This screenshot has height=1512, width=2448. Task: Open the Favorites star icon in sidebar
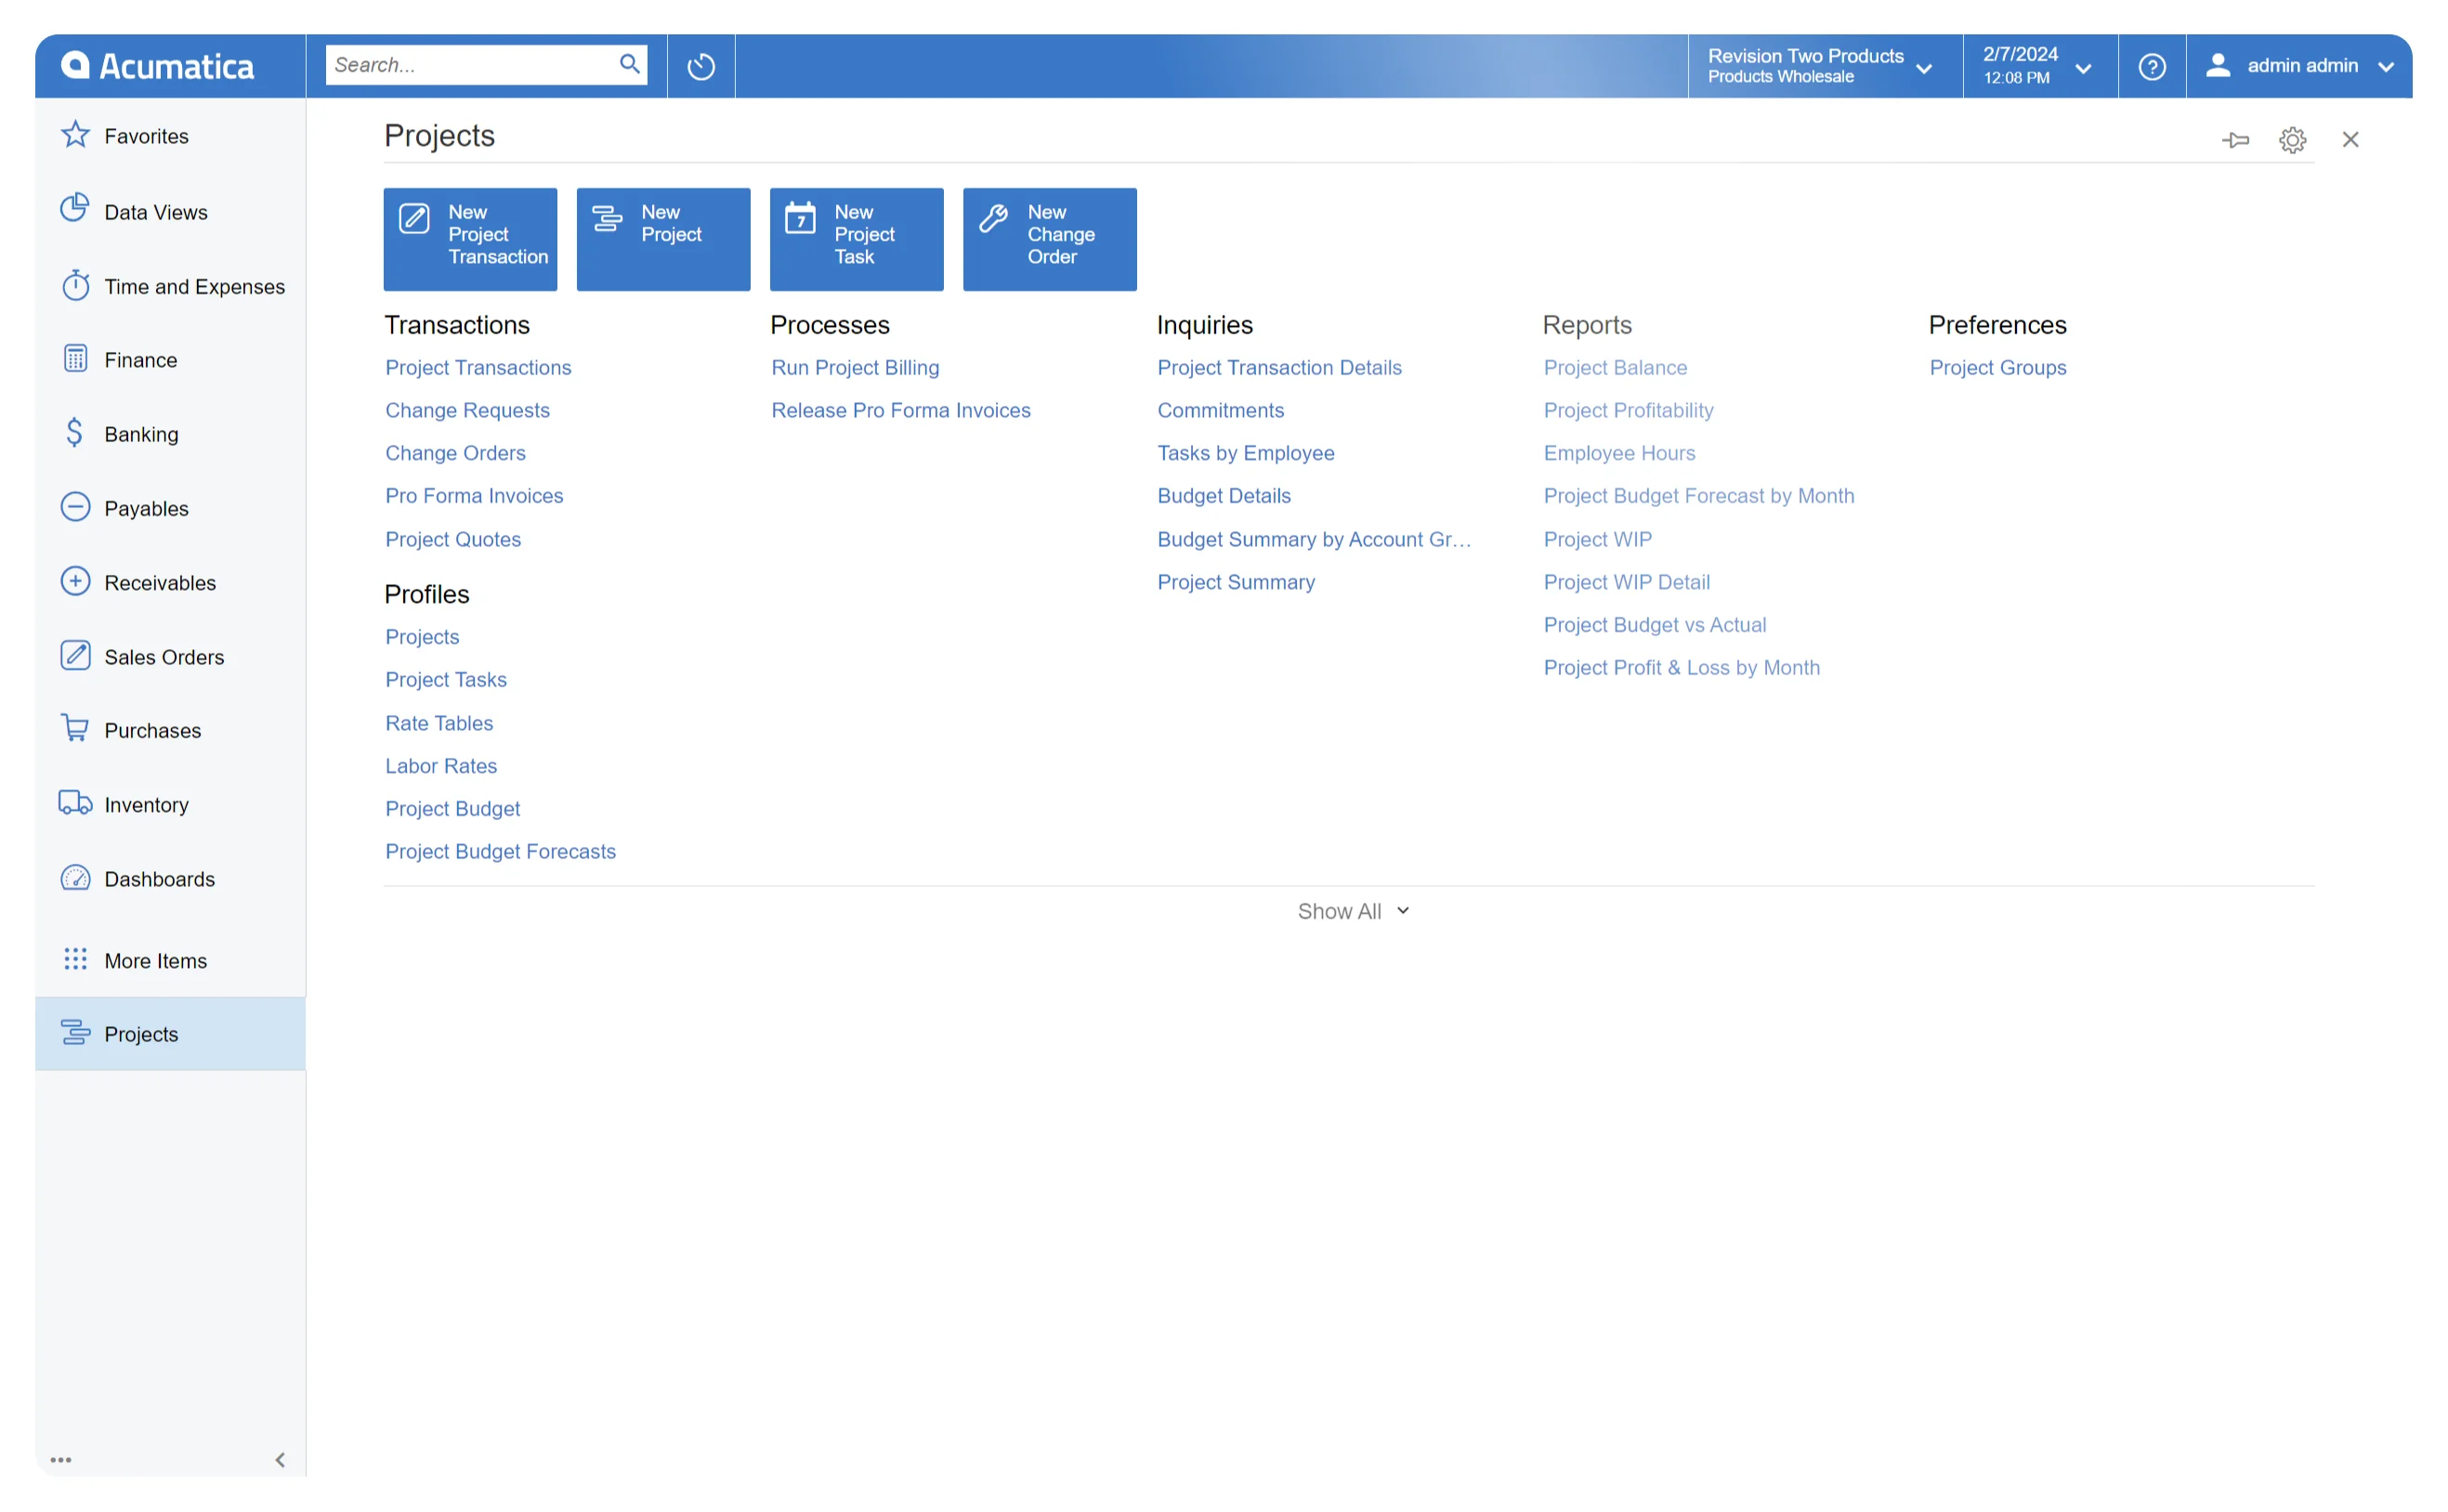tap(75, 135)
